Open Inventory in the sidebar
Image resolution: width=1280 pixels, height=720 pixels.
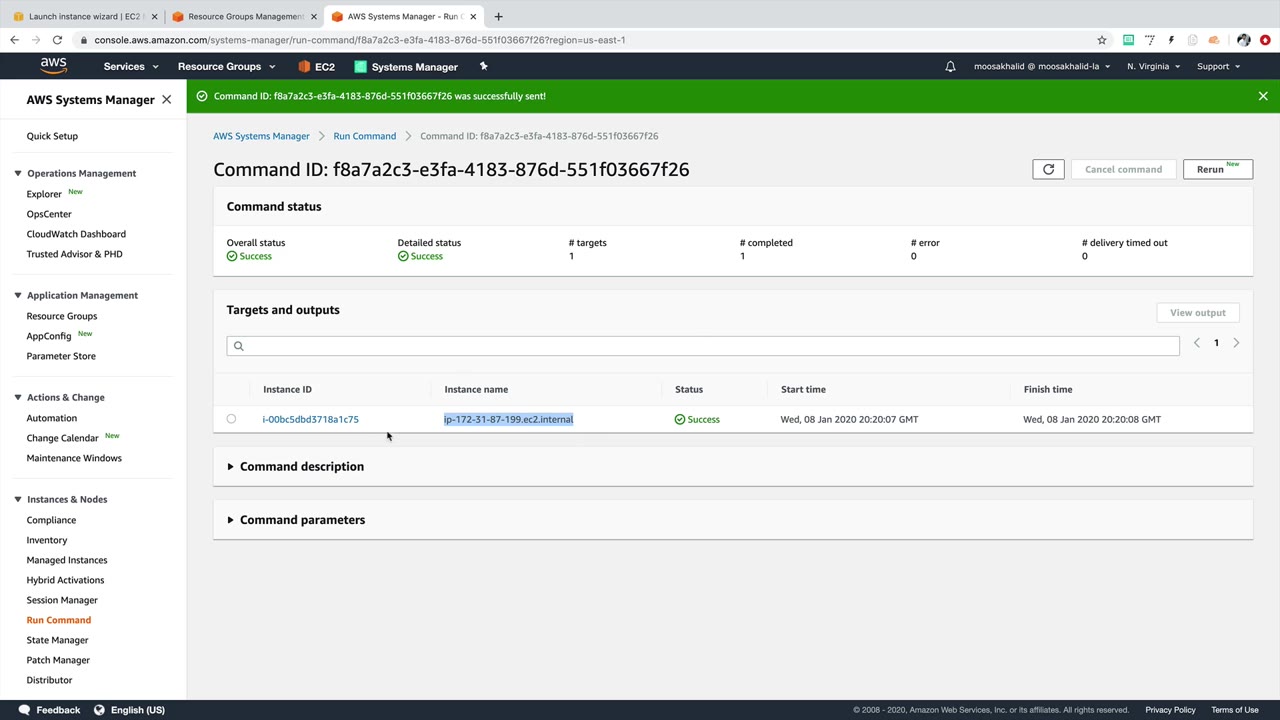[x=47, y=540]
